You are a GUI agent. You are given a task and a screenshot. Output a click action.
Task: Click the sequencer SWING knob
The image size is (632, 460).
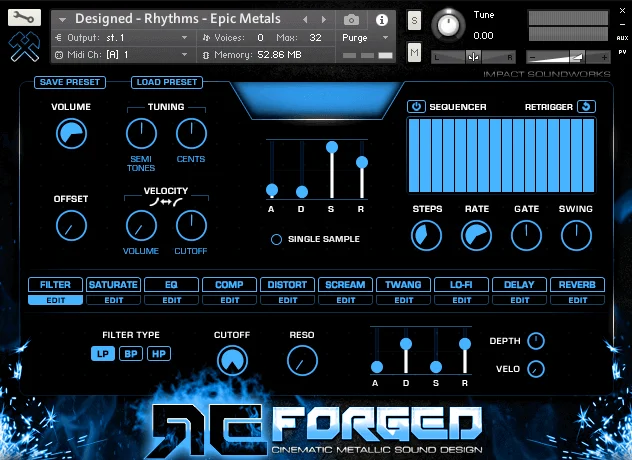[x=576, y=235]
